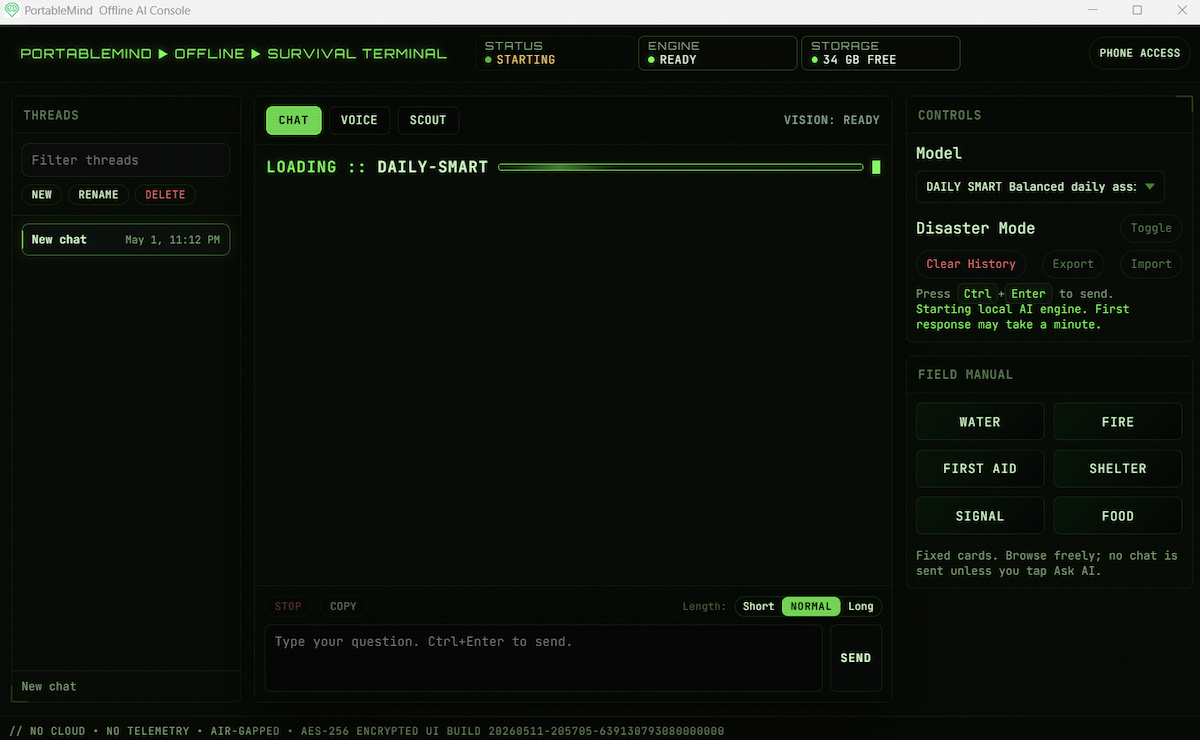Click the 'New chat' label below thread list
Image resolution: width=1200 pixels, height=740 pixels.
(49, 686)
